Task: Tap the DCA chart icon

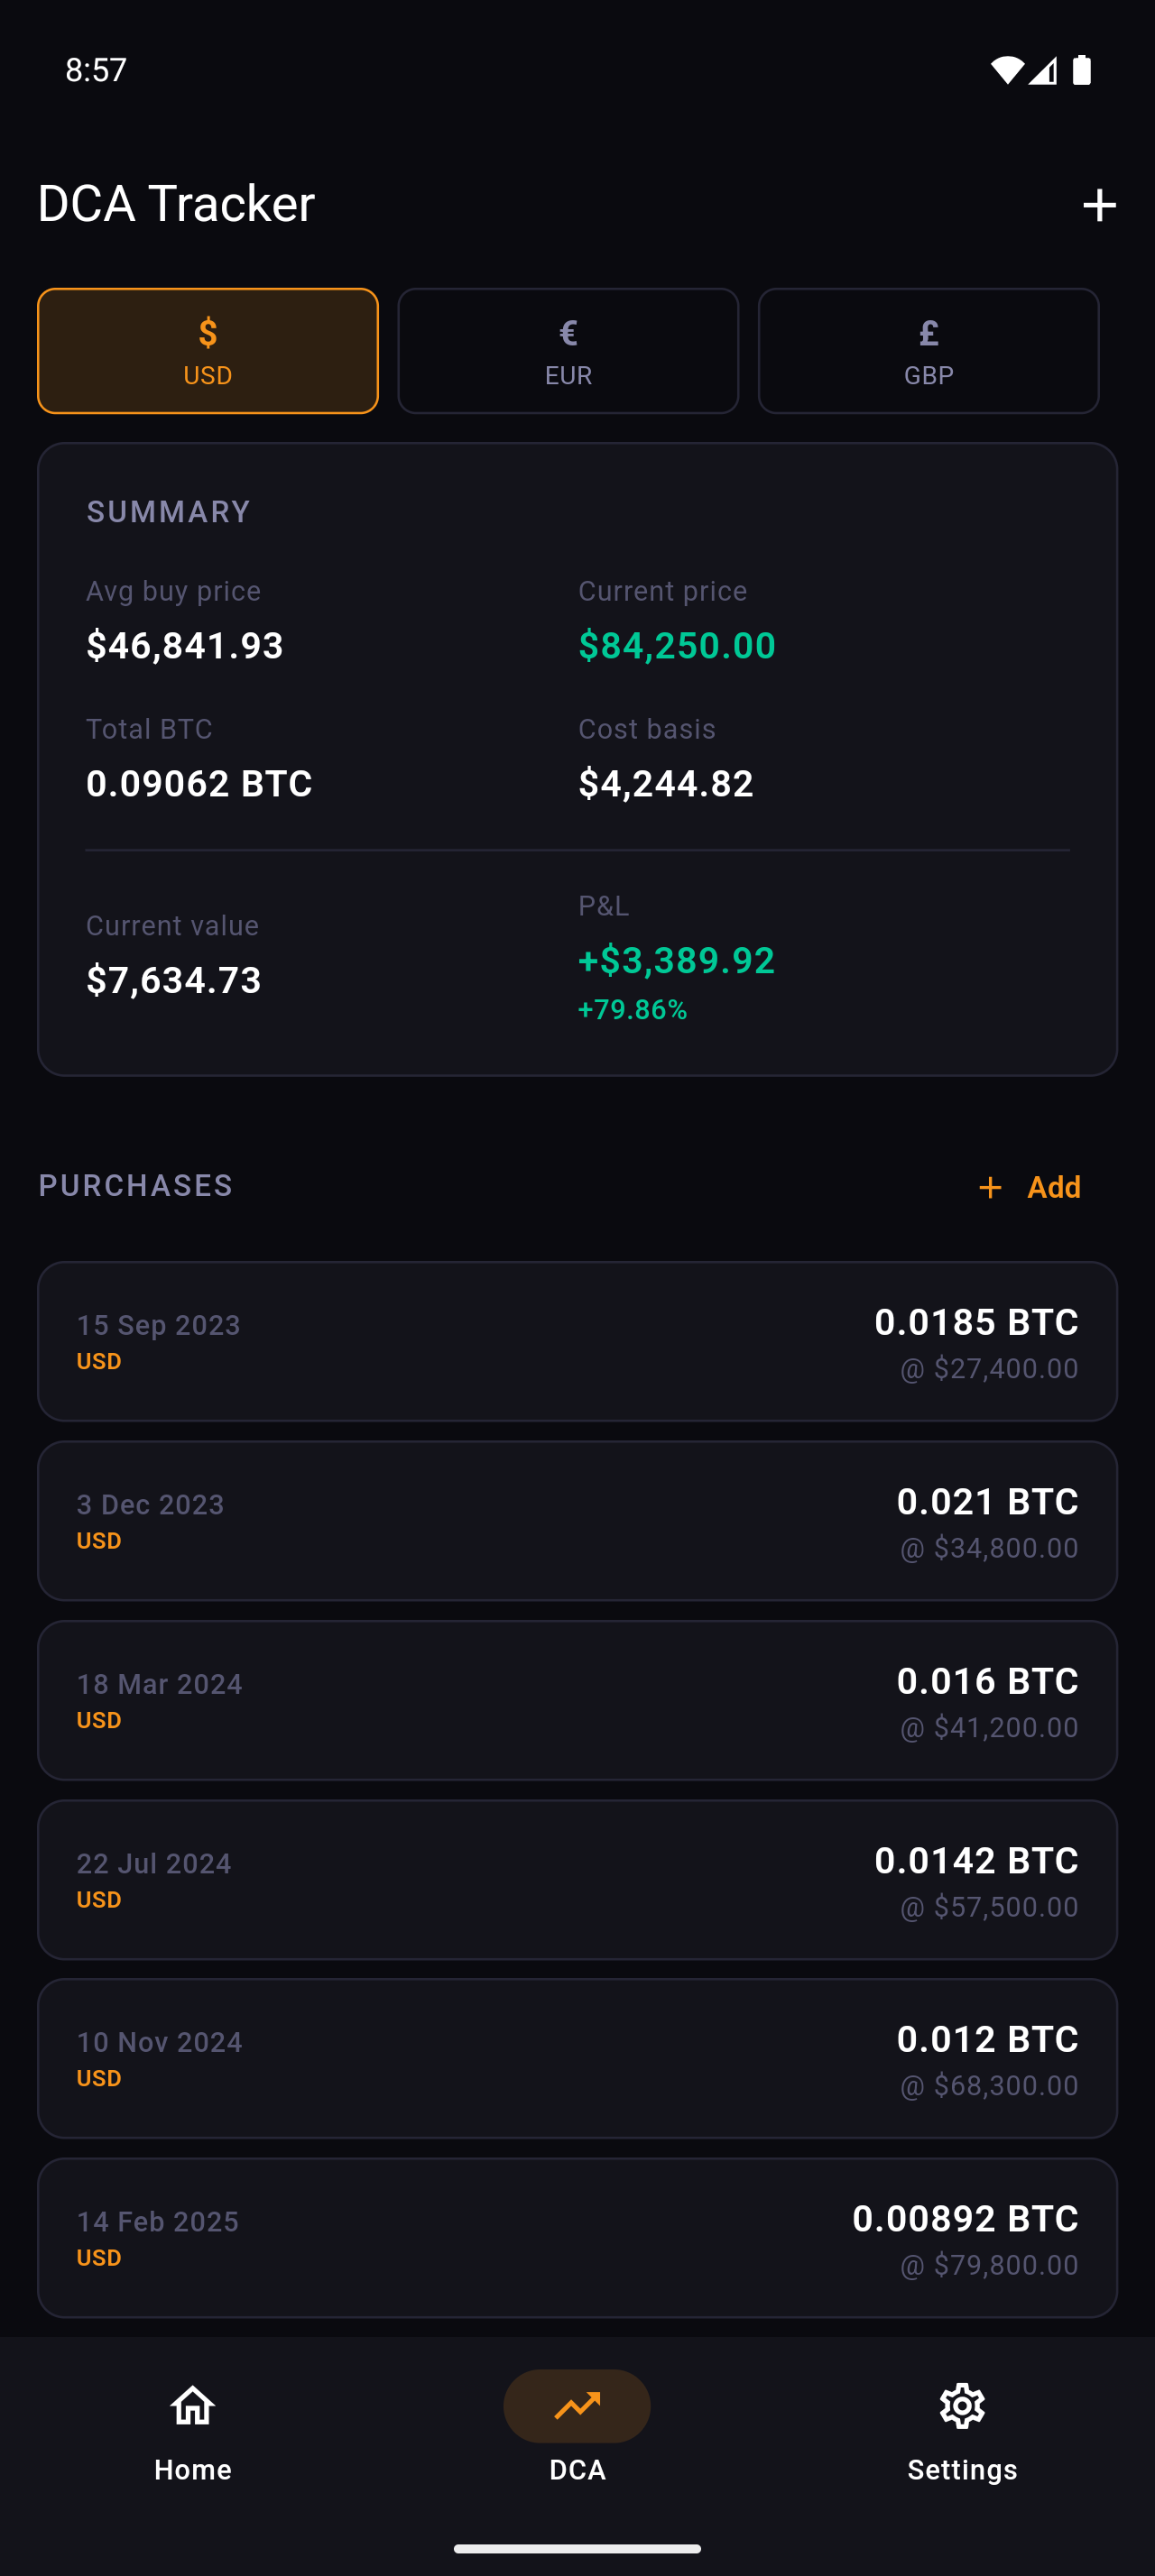Action: [x=577, y=2405]
